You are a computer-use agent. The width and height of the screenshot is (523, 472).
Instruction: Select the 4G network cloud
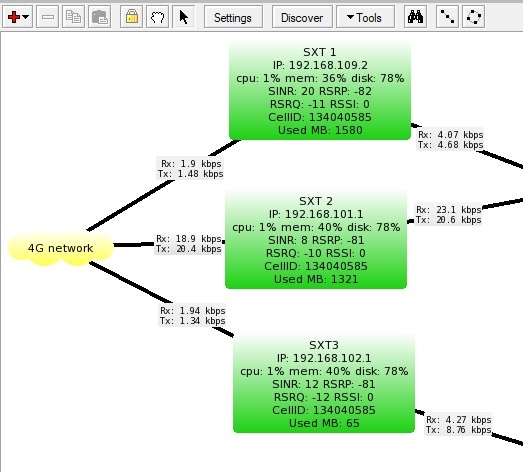click(x=61, y=249)
